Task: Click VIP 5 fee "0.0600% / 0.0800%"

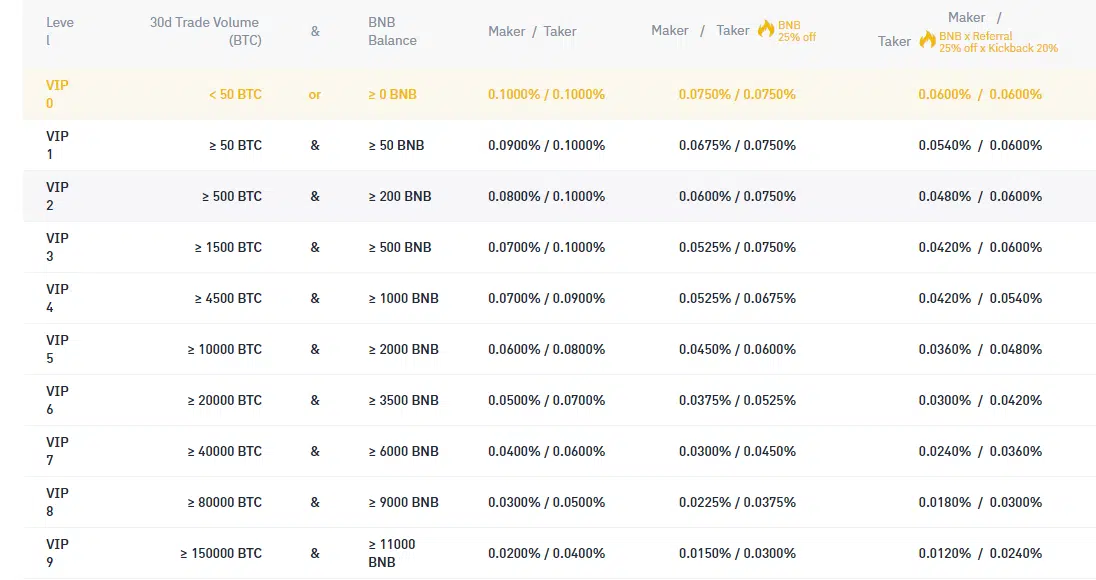Action: tap(547, 349)
